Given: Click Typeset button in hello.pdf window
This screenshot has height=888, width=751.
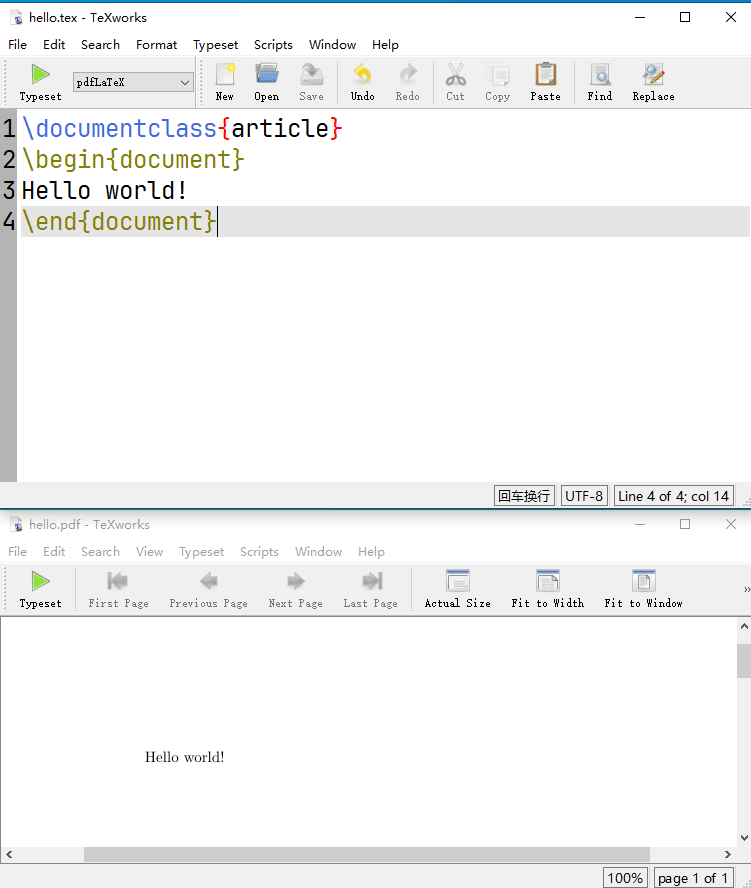Looking at the screenshot, I should (40, 590).
